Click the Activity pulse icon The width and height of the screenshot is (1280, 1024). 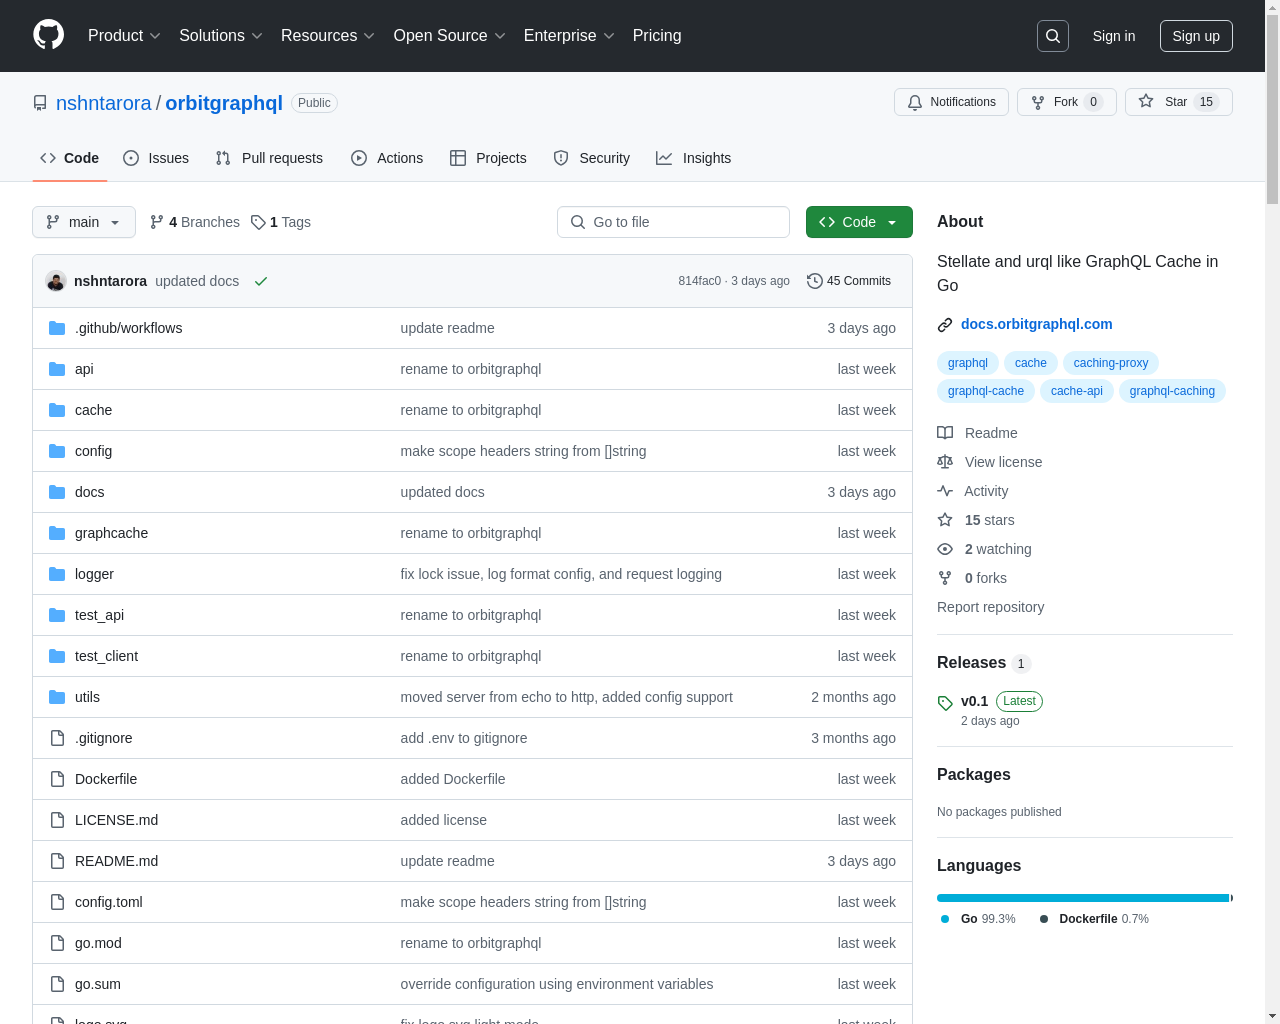tap(945, 491)
